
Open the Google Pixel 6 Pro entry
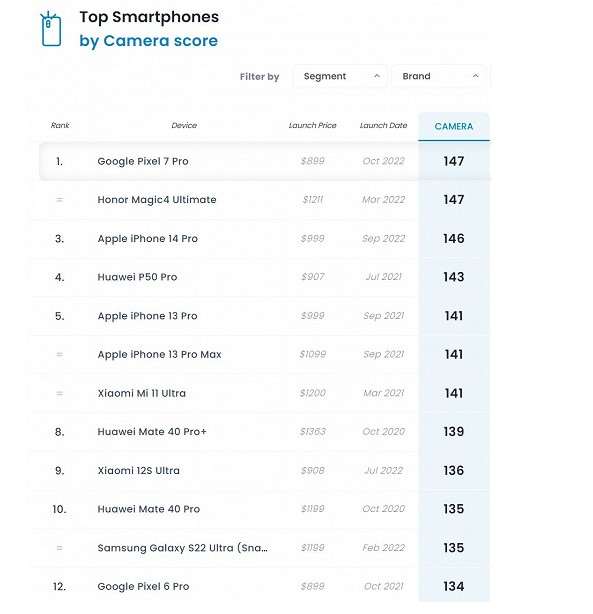tap(143, 586)
